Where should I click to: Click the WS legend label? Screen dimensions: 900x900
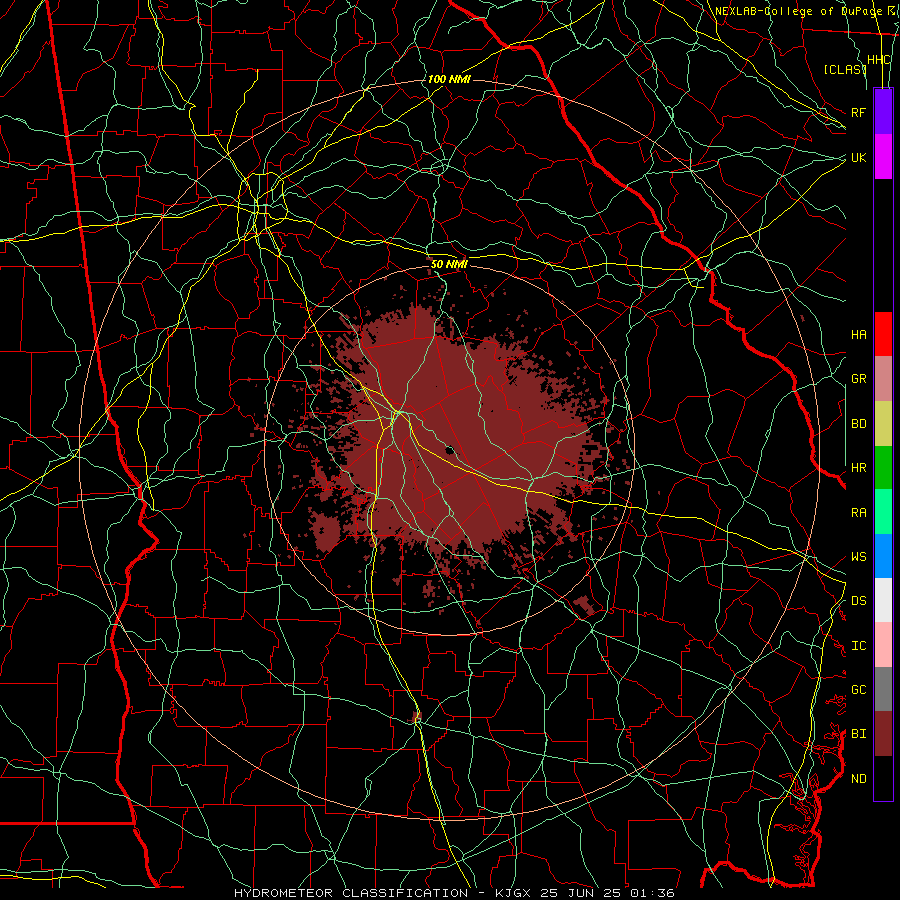coord(858,557)
